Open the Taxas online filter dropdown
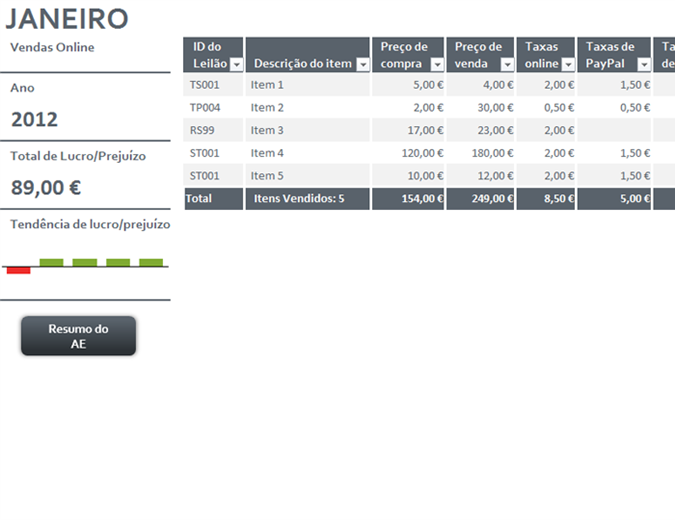The image size is (675, 520). click(569, 65)
